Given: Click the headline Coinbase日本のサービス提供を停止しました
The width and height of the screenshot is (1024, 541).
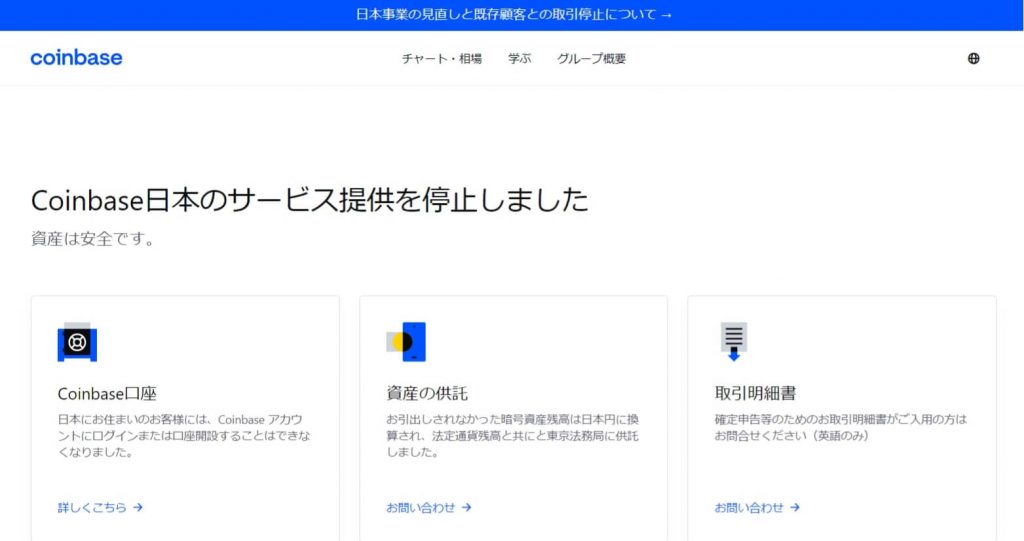Looking at the screenshot, I should point(310,200).
